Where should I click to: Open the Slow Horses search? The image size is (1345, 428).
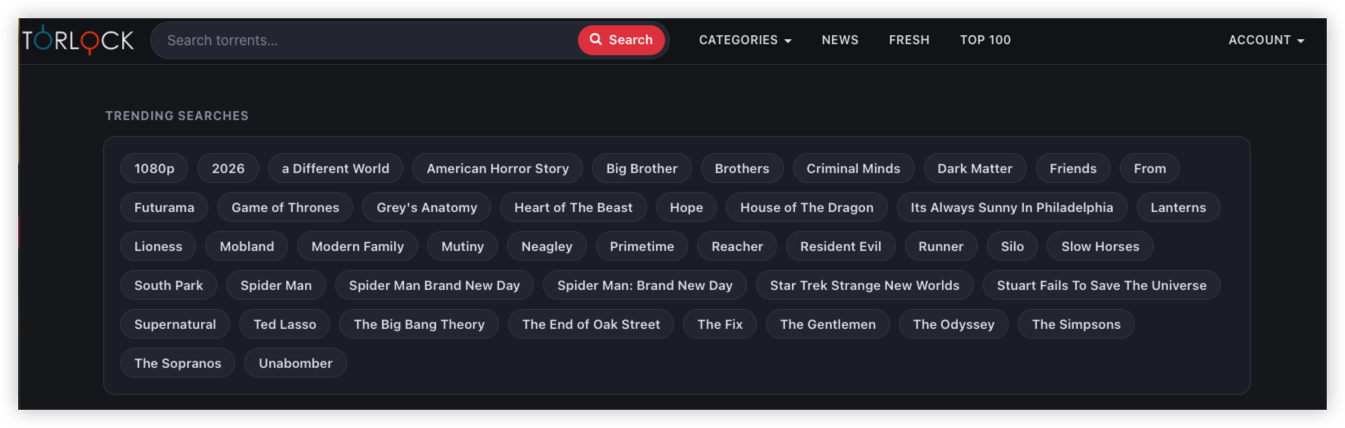click(1101, 246)
